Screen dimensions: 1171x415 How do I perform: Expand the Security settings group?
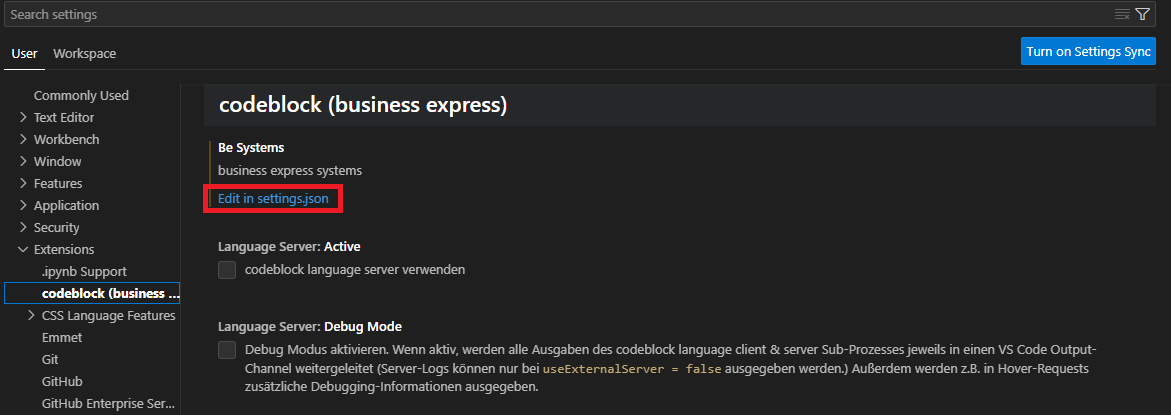[24, 228]
